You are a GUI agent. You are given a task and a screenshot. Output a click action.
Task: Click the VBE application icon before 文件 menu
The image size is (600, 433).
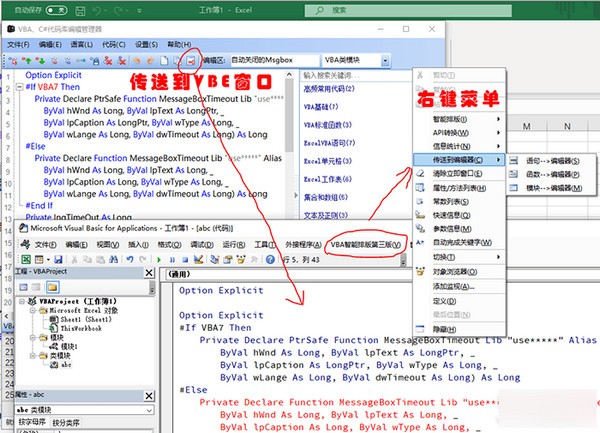(25, 244)
